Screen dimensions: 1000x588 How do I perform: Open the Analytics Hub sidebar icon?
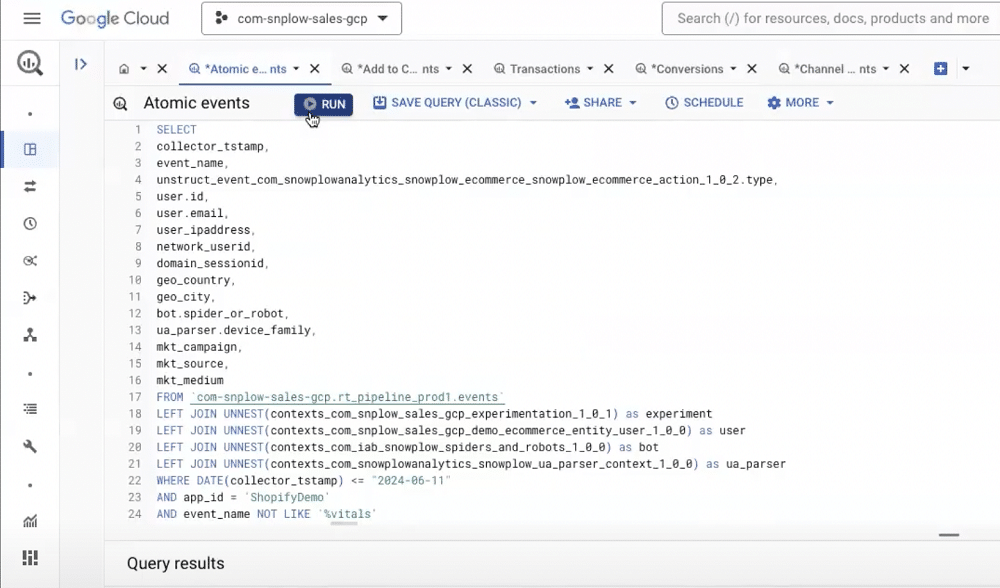click(x=30, y=261)
